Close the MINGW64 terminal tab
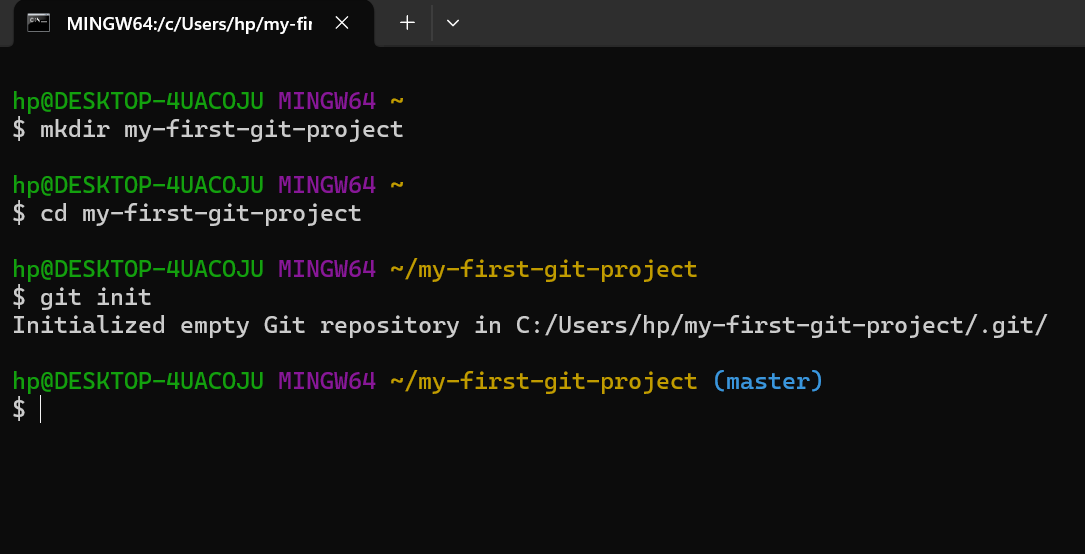The height and width of the screenshot is (554, 1085). tap(343, 23)
